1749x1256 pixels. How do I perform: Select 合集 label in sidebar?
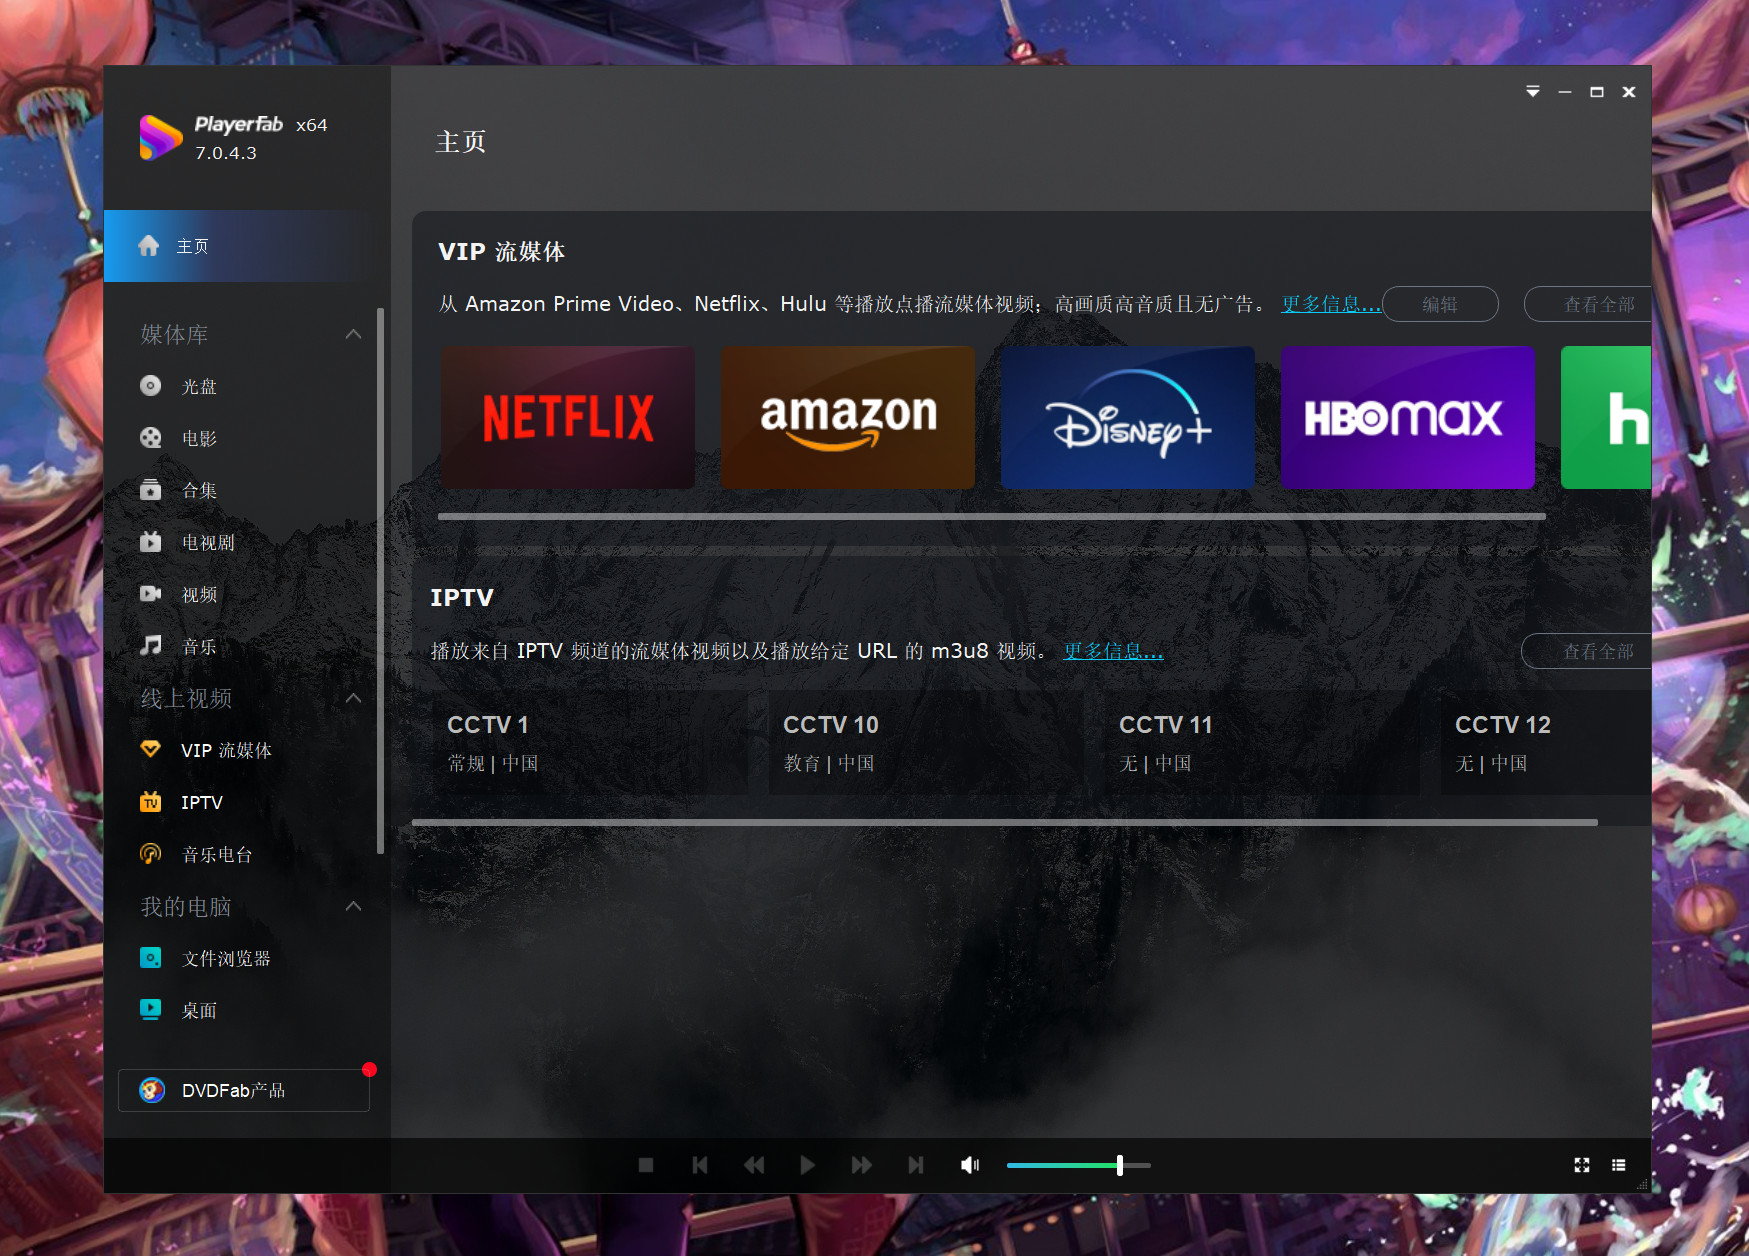(199, 491)
